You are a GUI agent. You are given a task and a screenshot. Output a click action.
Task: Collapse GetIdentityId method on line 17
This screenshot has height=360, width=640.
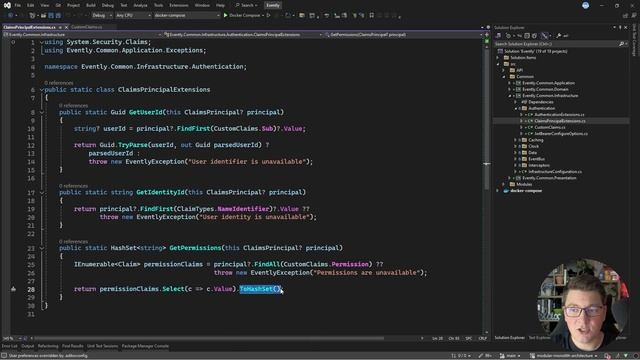point(42,193)
